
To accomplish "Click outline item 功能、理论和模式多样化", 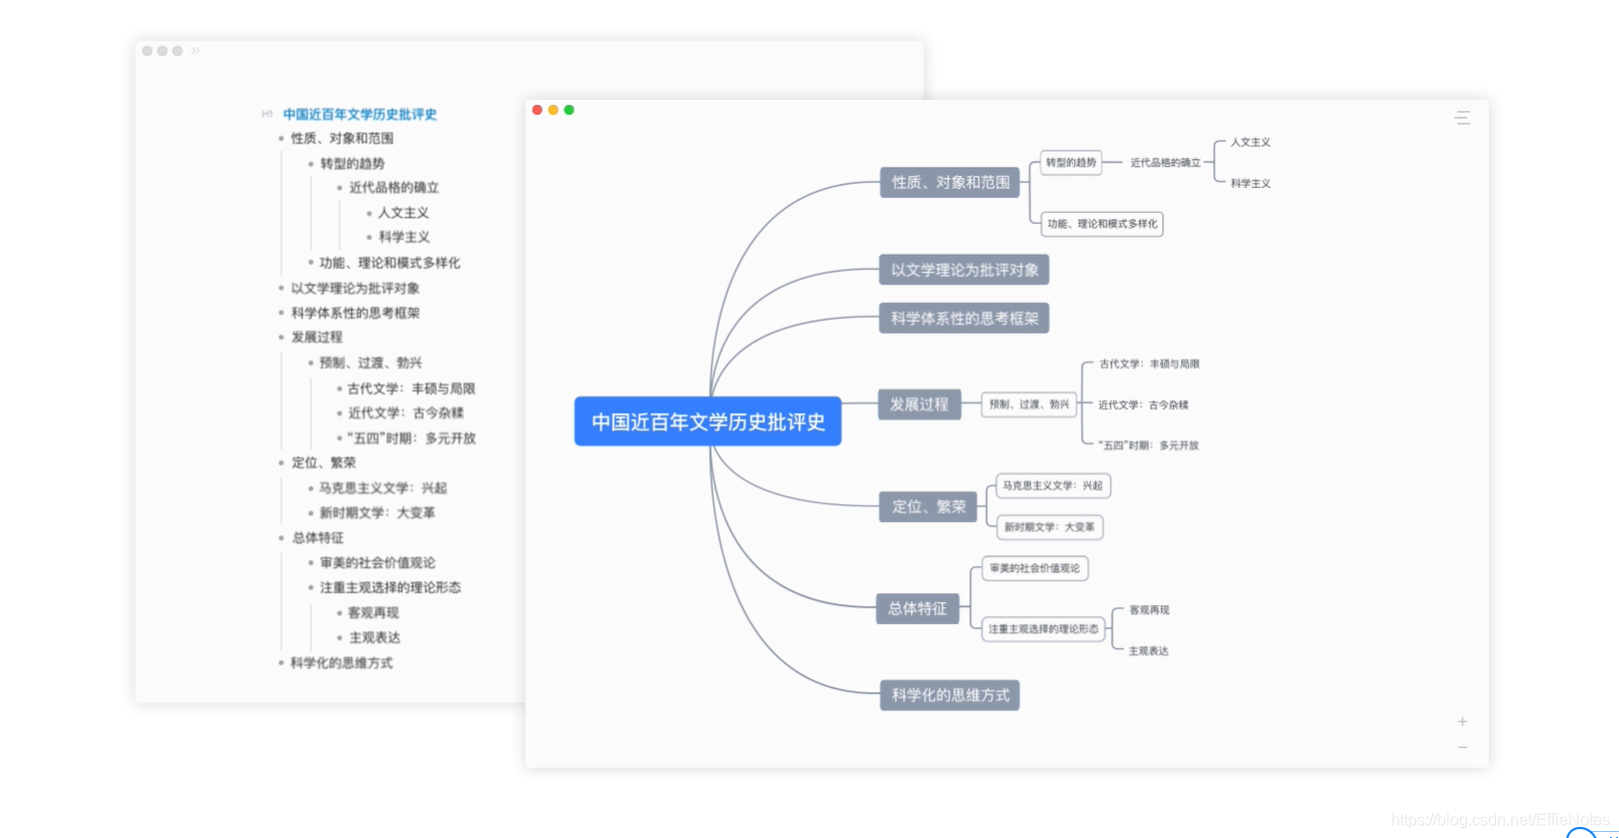I will tap(390, 263).
